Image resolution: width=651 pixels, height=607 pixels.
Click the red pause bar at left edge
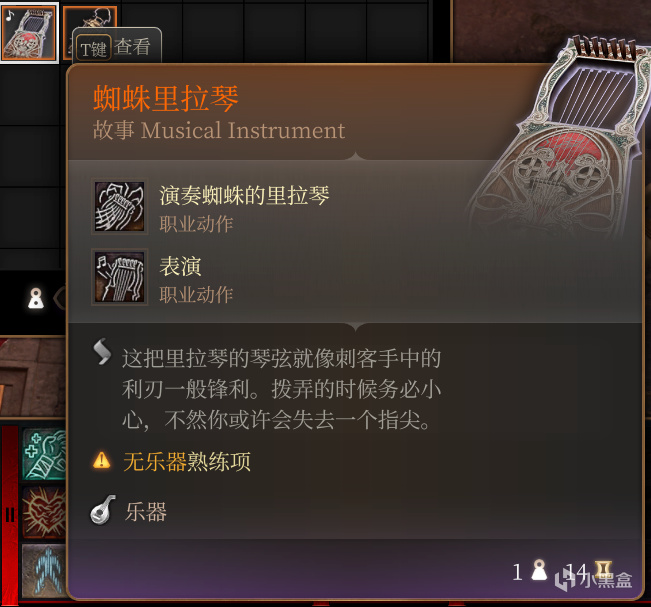tap(9, 515)
